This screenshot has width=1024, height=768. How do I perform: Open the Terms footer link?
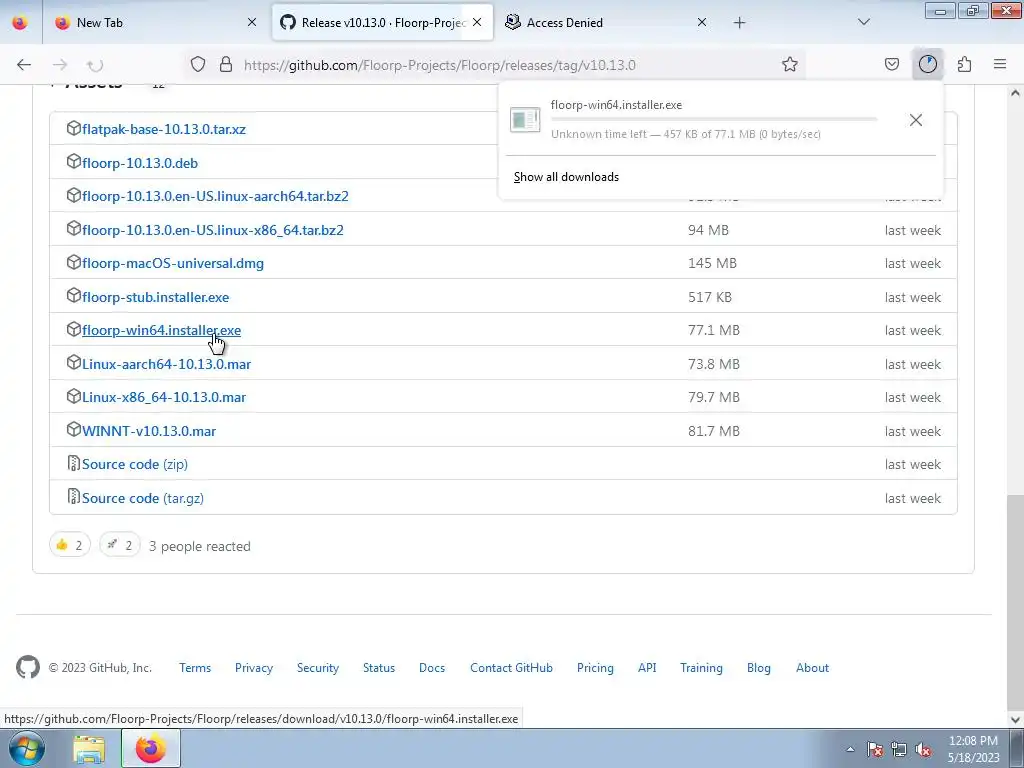pyautogui.click(x=195, y=667)
